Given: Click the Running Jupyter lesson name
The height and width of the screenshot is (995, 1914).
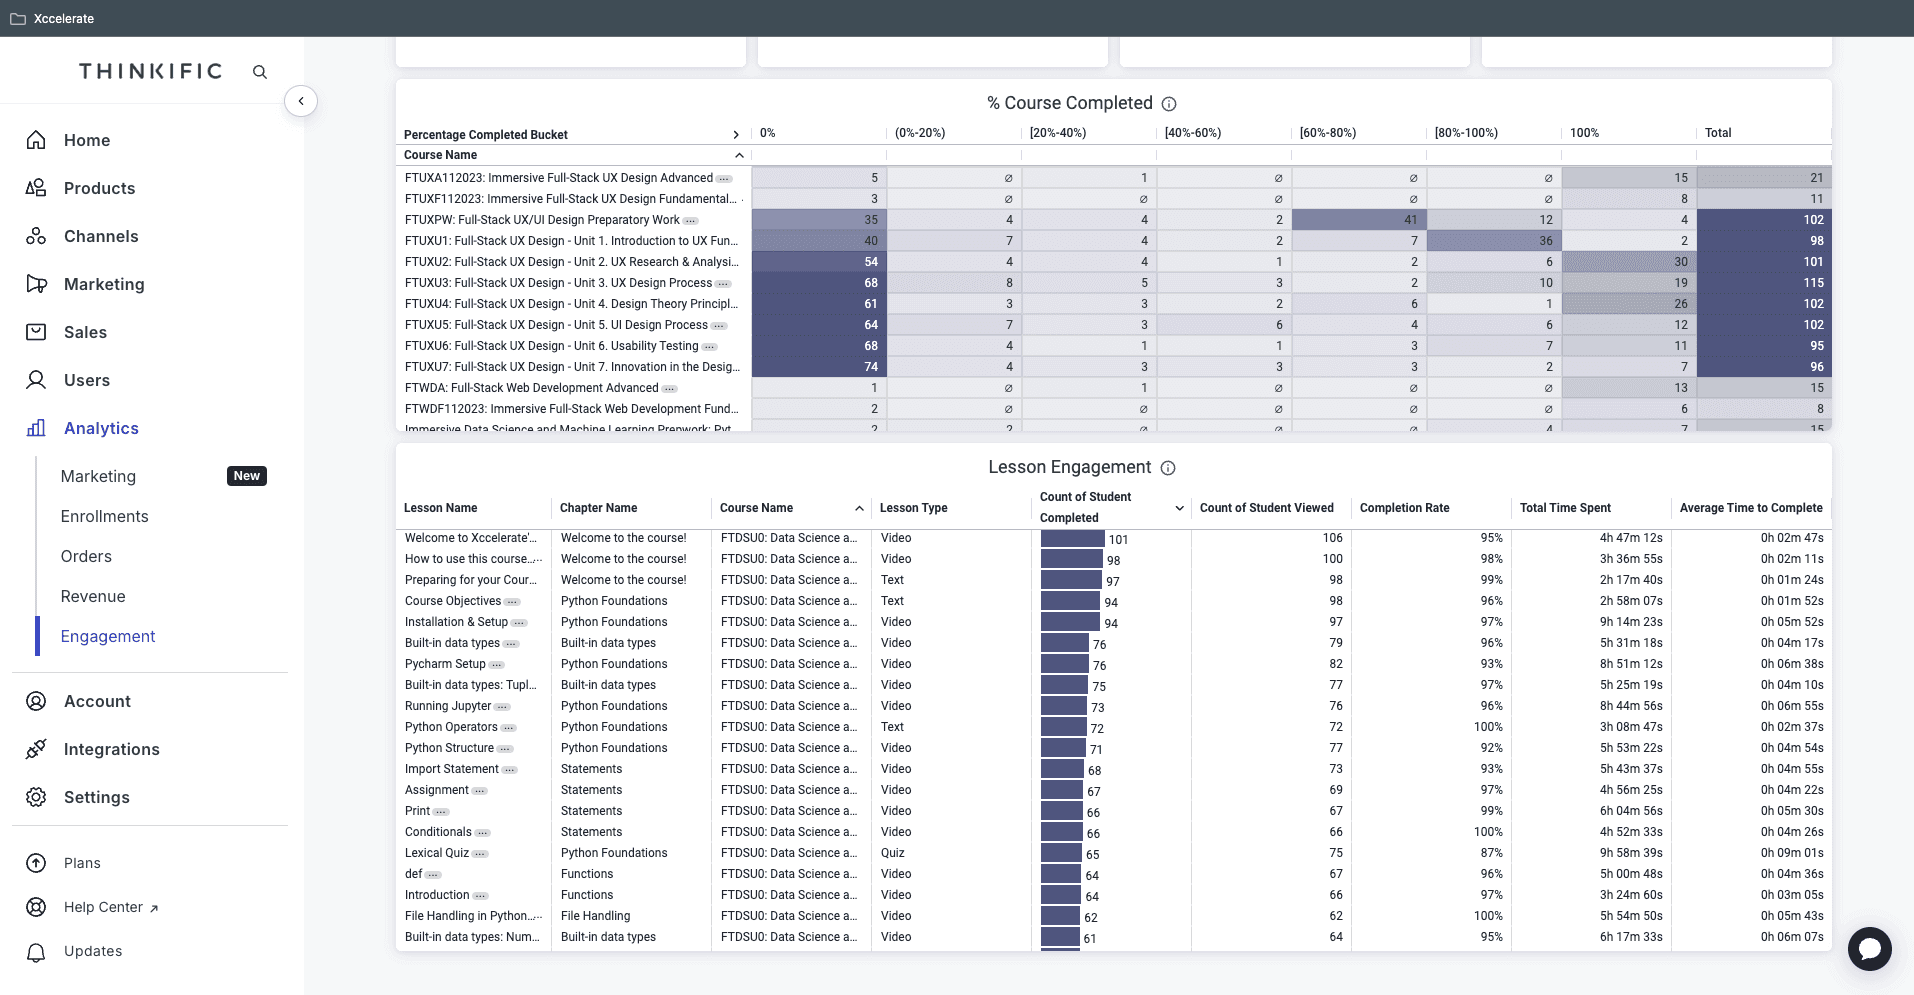Looking at the screenshot, I should pyautogui.click(x=448, y=706).
